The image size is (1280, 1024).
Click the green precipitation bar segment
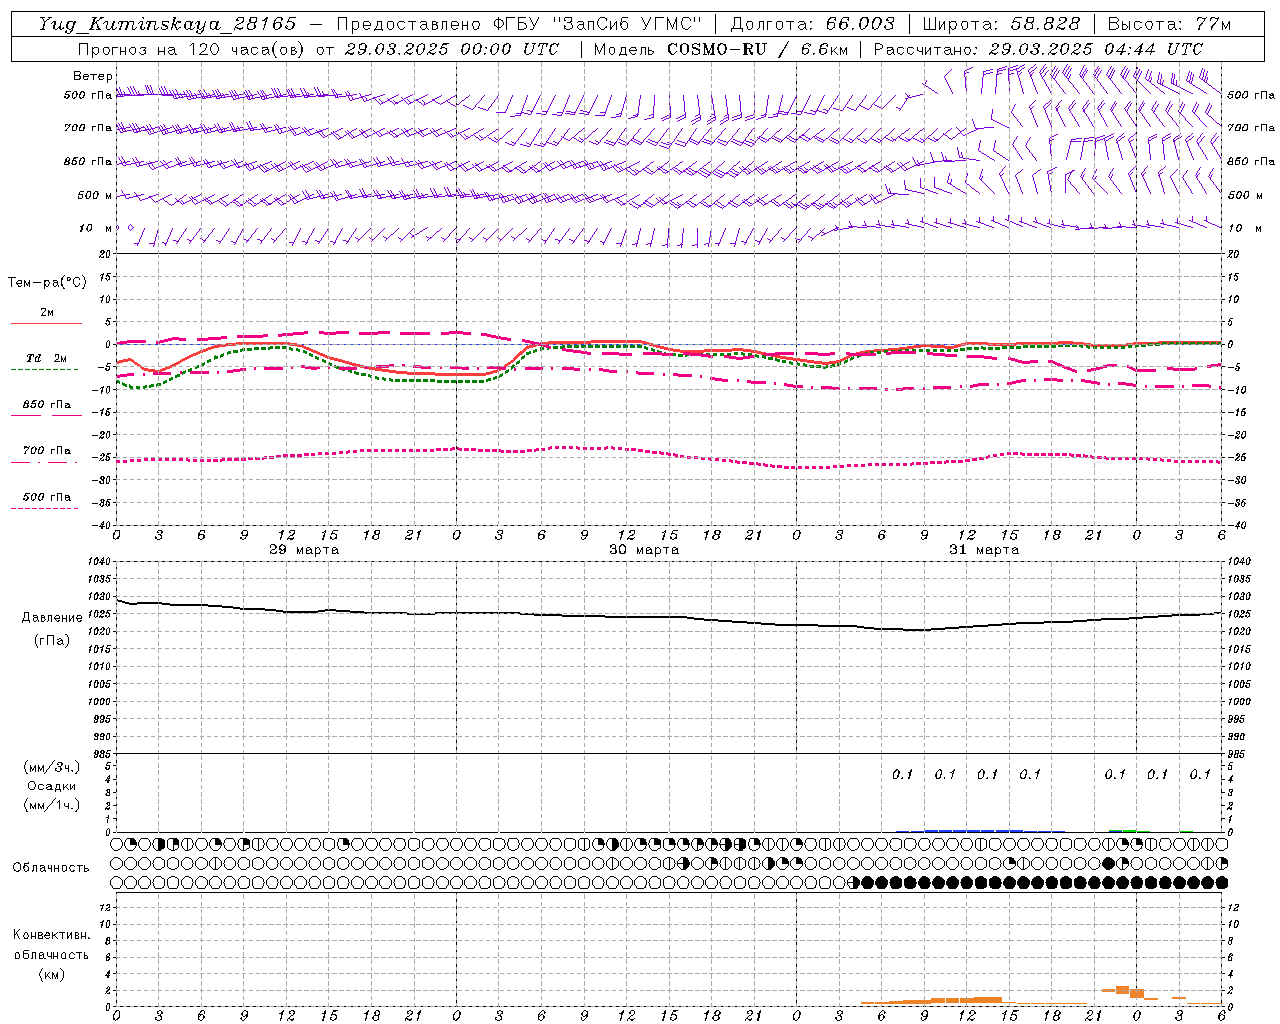coord(1122,831)
